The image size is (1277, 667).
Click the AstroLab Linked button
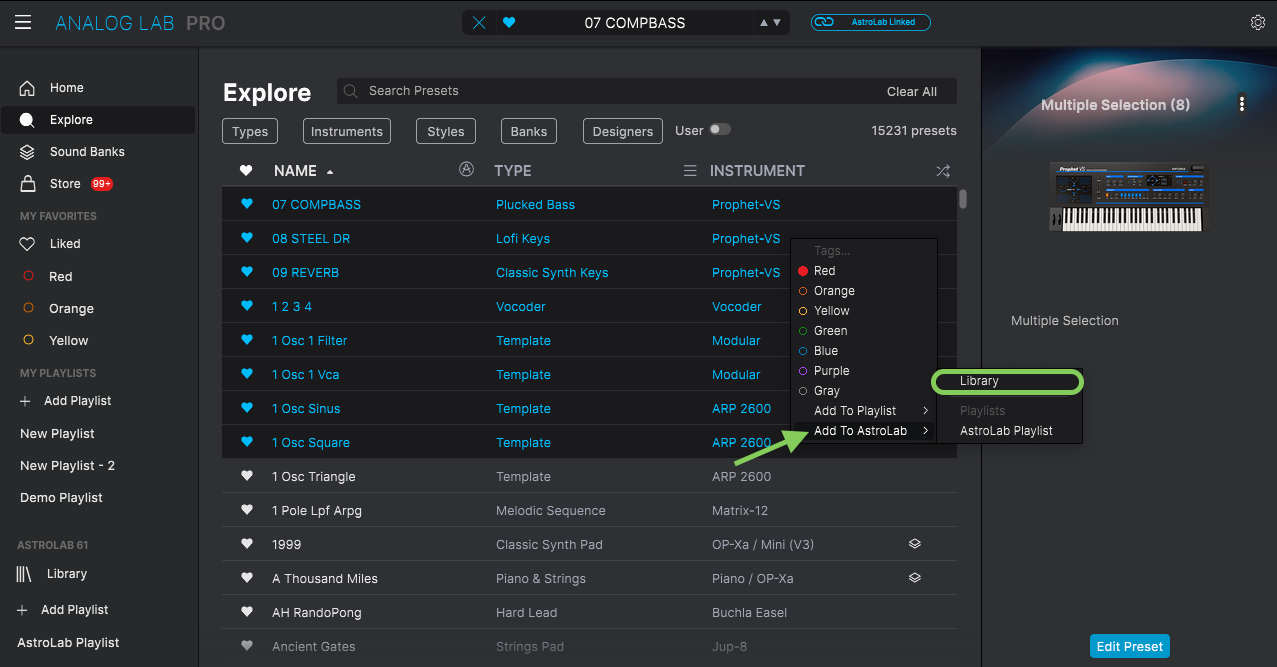click(x=870, y=22)
